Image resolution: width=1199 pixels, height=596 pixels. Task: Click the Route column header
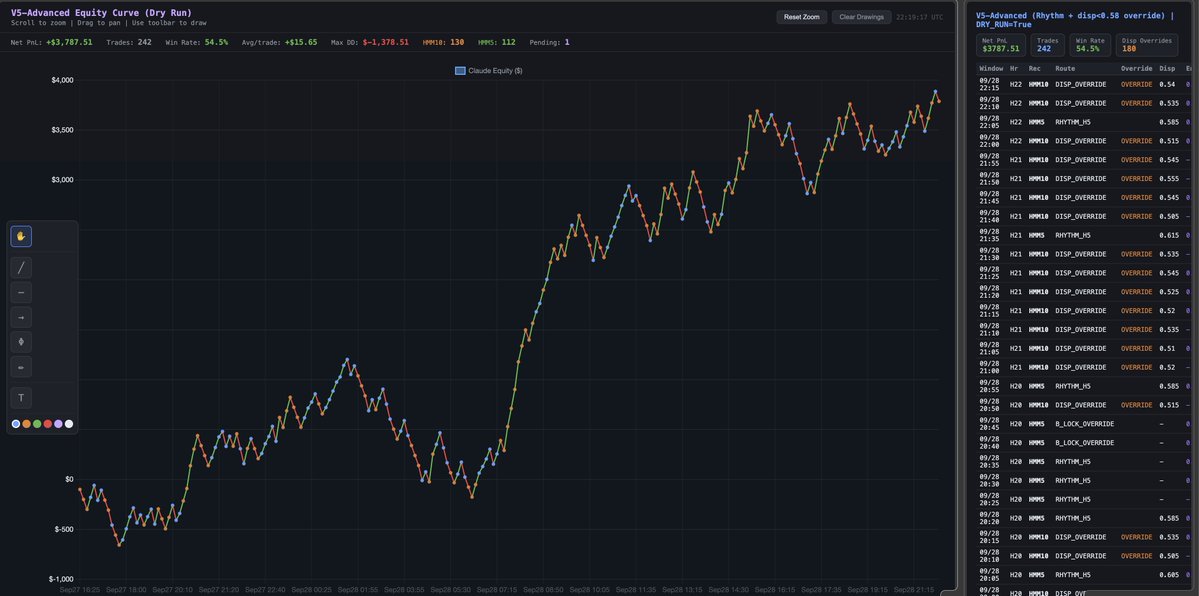tap(1065, 69)
